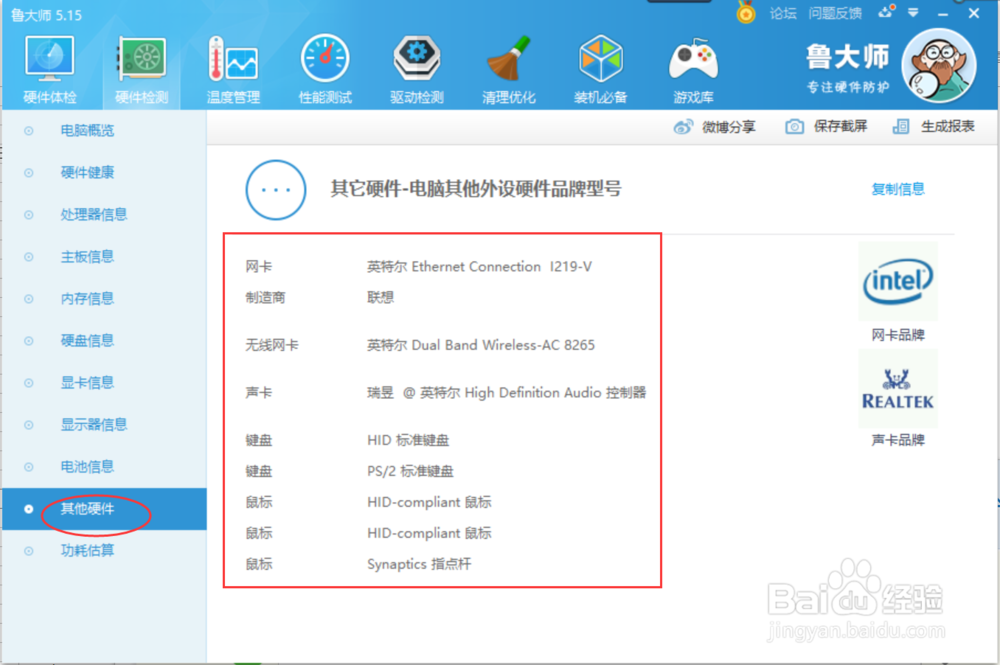The width and height of the screenshot is (1000, 665).
Task: Select 显卡信息 in sidebar
Action: 87,383
